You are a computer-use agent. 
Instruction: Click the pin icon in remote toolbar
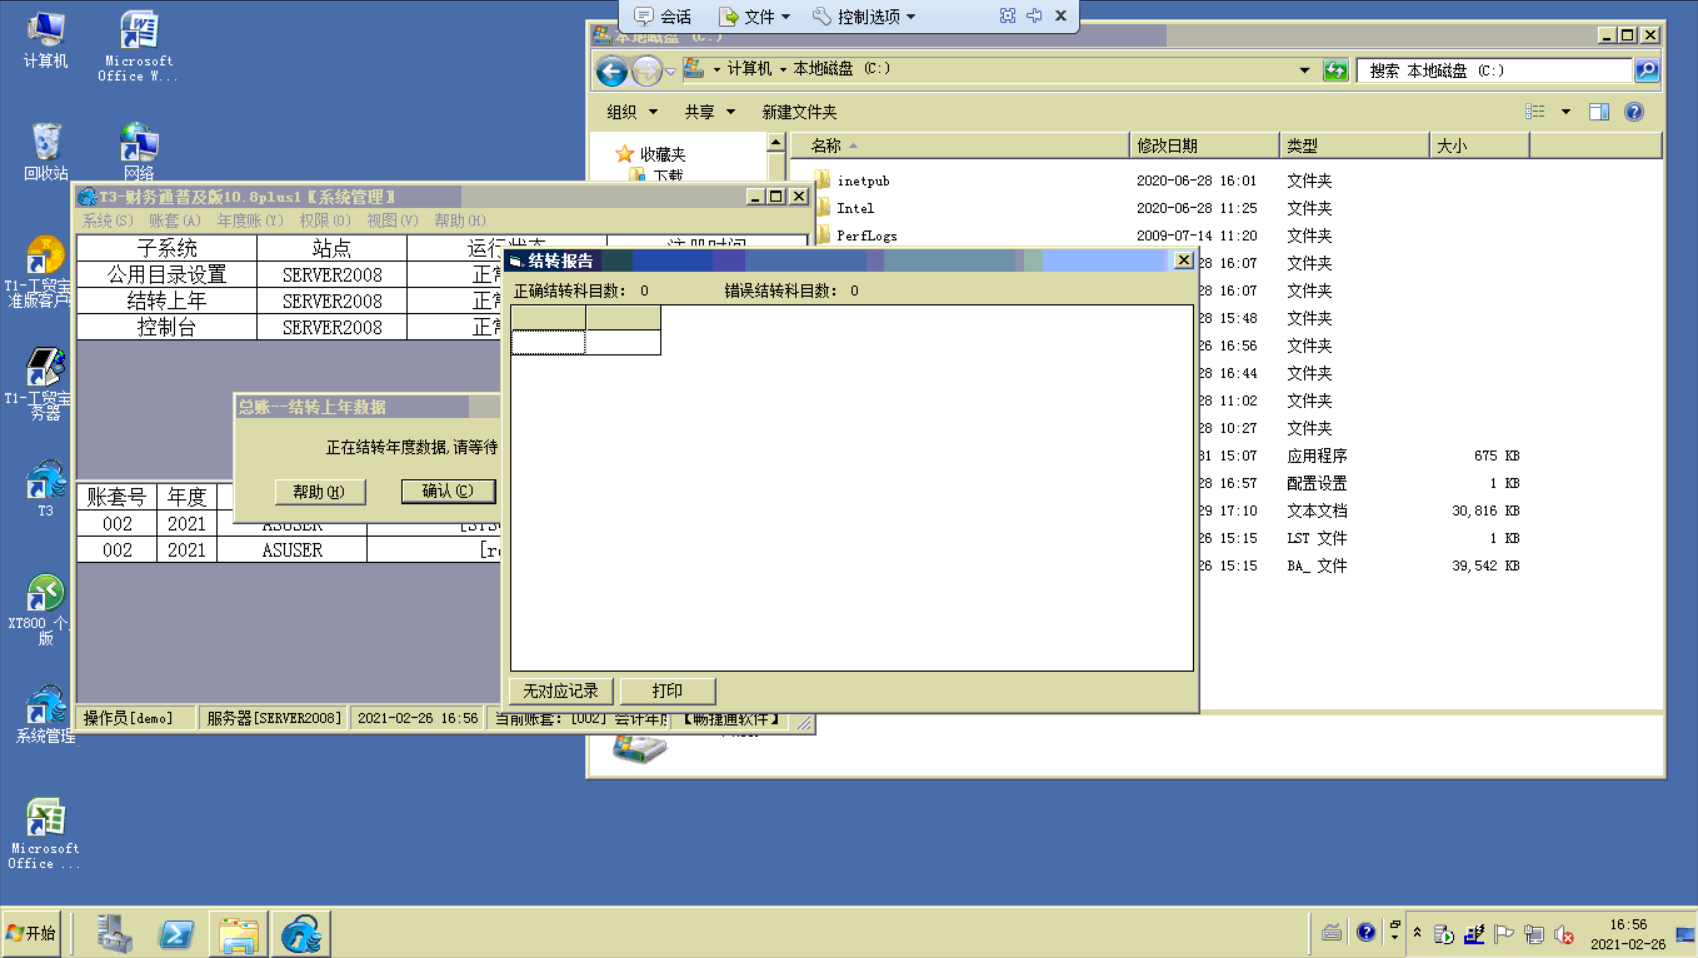pyautogui.click(x=1034, y=16)
